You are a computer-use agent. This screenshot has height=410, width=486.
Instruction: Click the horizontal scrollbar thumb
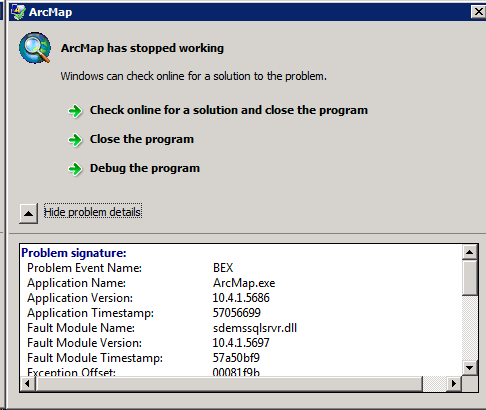pyautogui.click(x=229, y=384)
